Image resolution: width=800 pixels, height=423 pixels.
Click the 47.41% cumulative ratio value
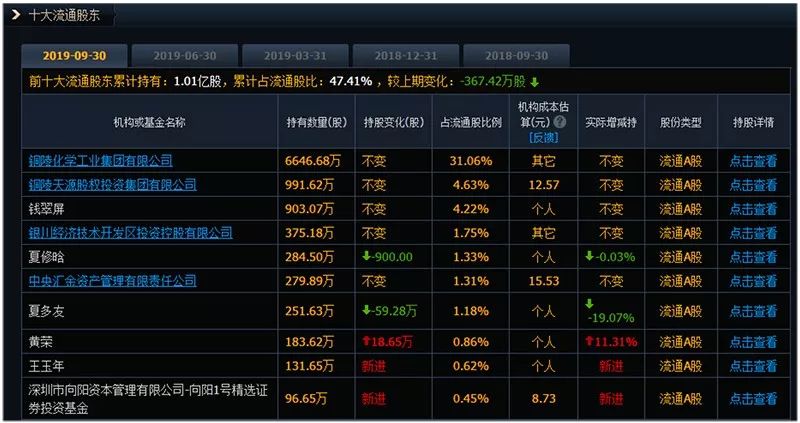click(351, 82)
